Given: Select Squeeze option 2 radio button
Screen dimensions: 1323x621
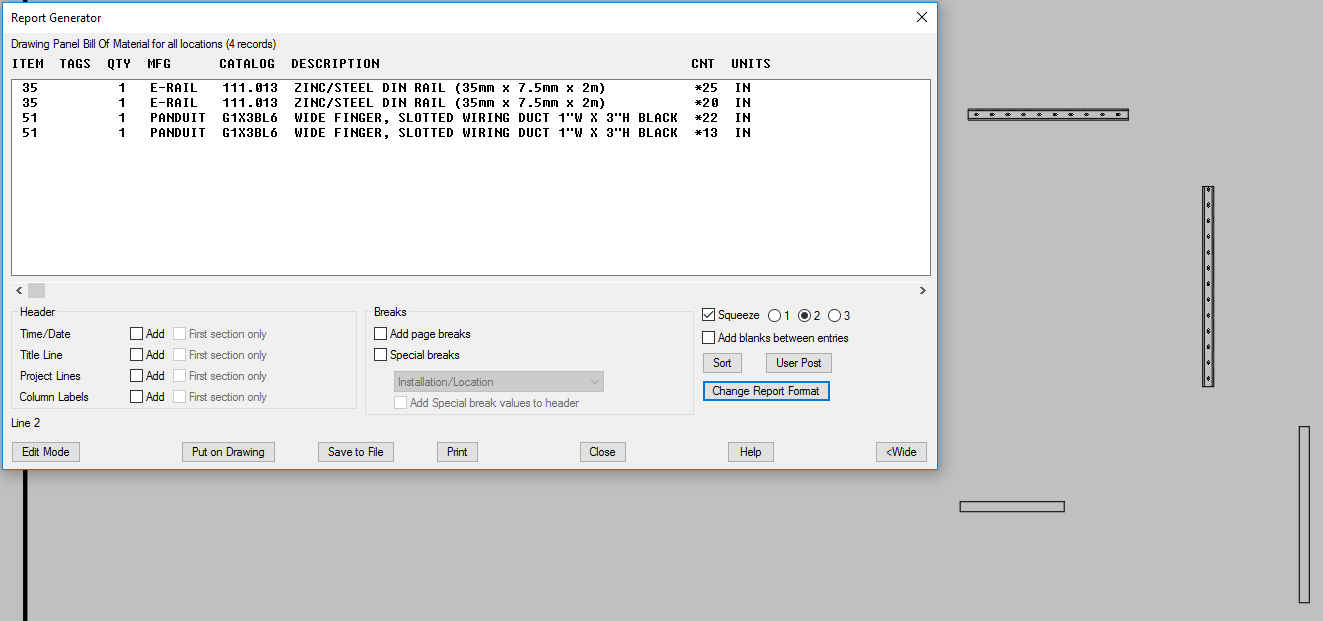Looking at the screenshot, I should (804, 316).
